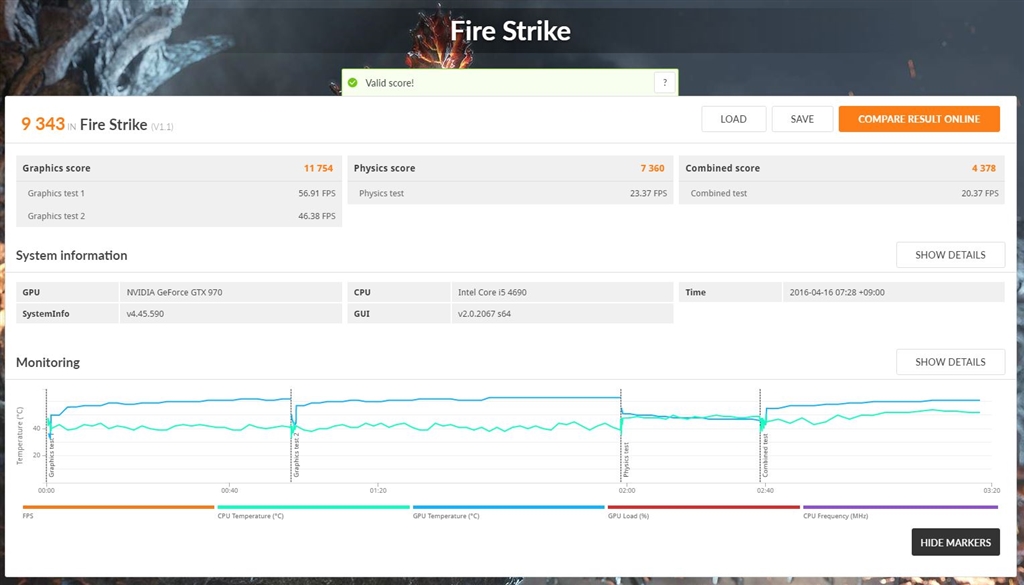The image size is (1024, 585).
Task: Click the Physics test timeline marker
Action: (x=626, y=460)
